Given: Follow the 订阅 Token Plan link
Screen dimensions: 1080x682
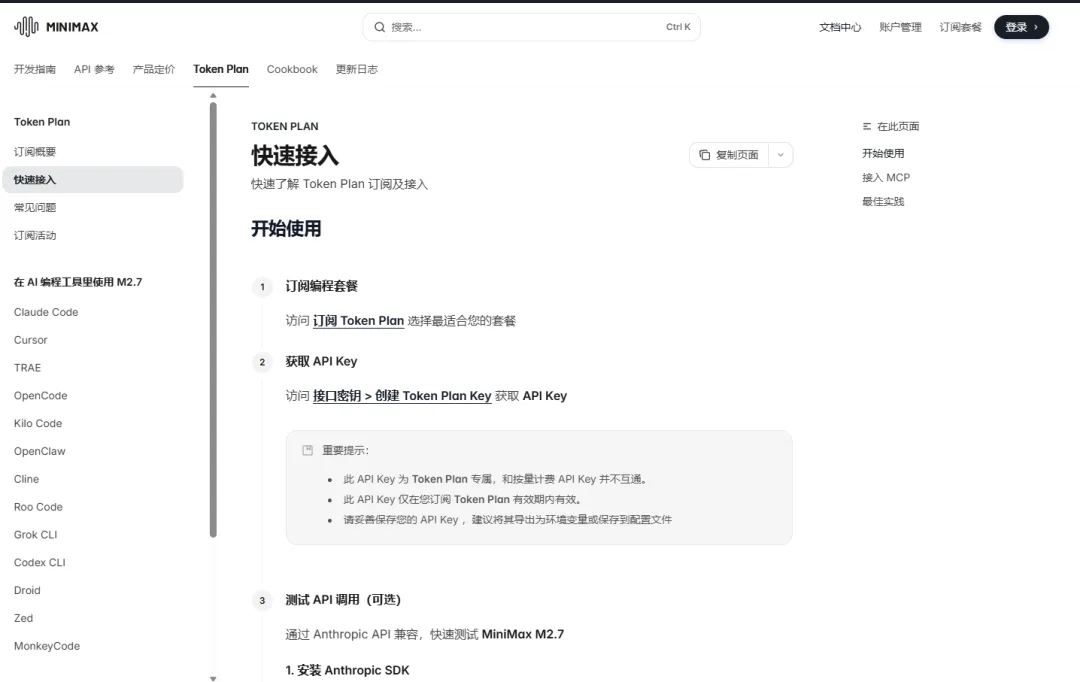Looking at the screenshot, I should pyautogui.click(x=358, y=320).
